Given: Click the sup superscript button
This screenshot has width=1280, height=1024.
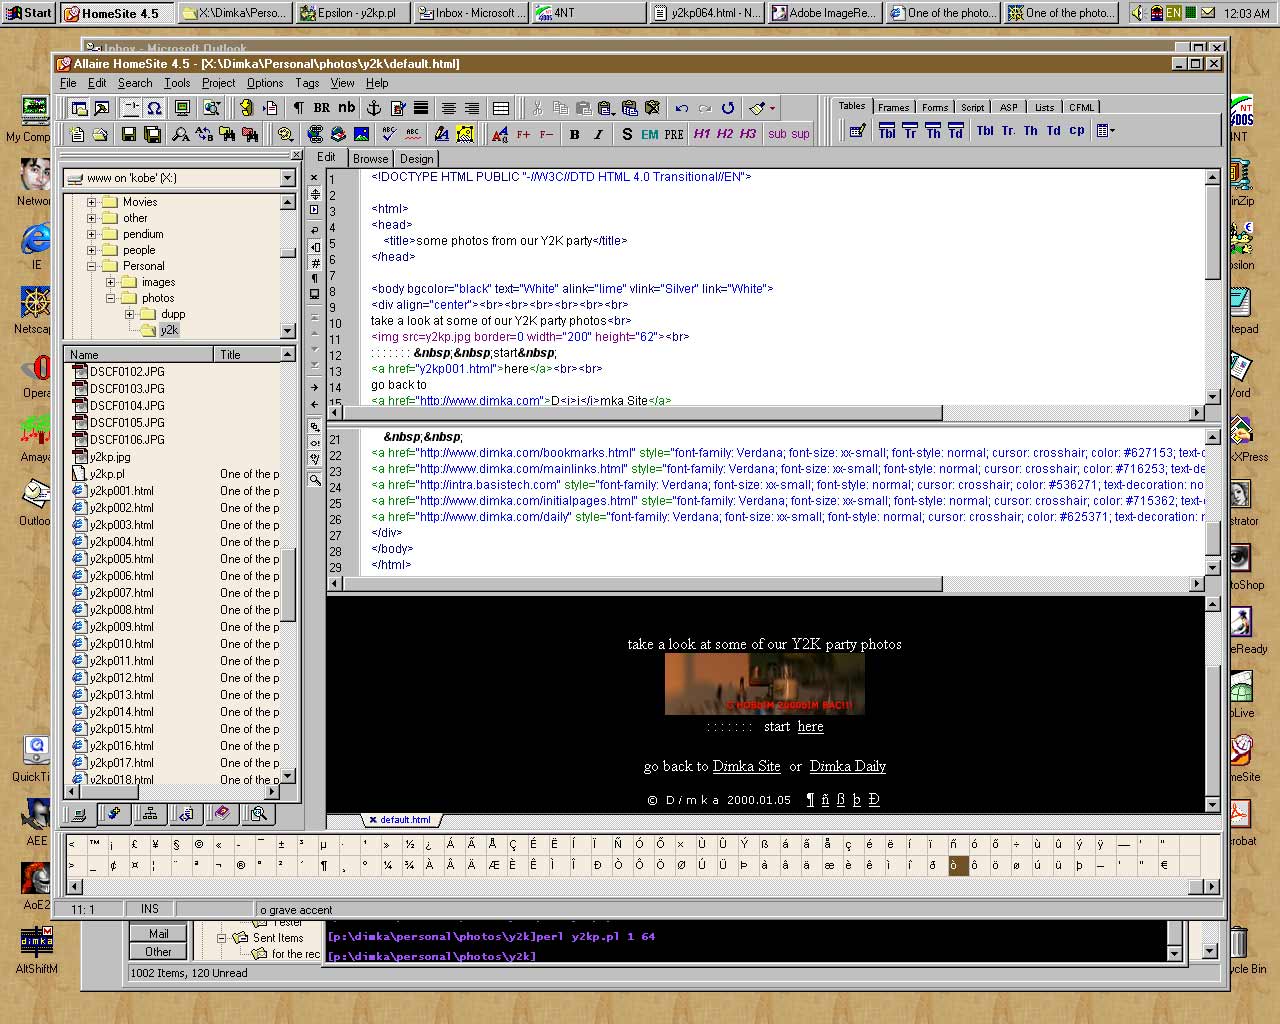Looking at the screenshot, I should coord(800,134).
